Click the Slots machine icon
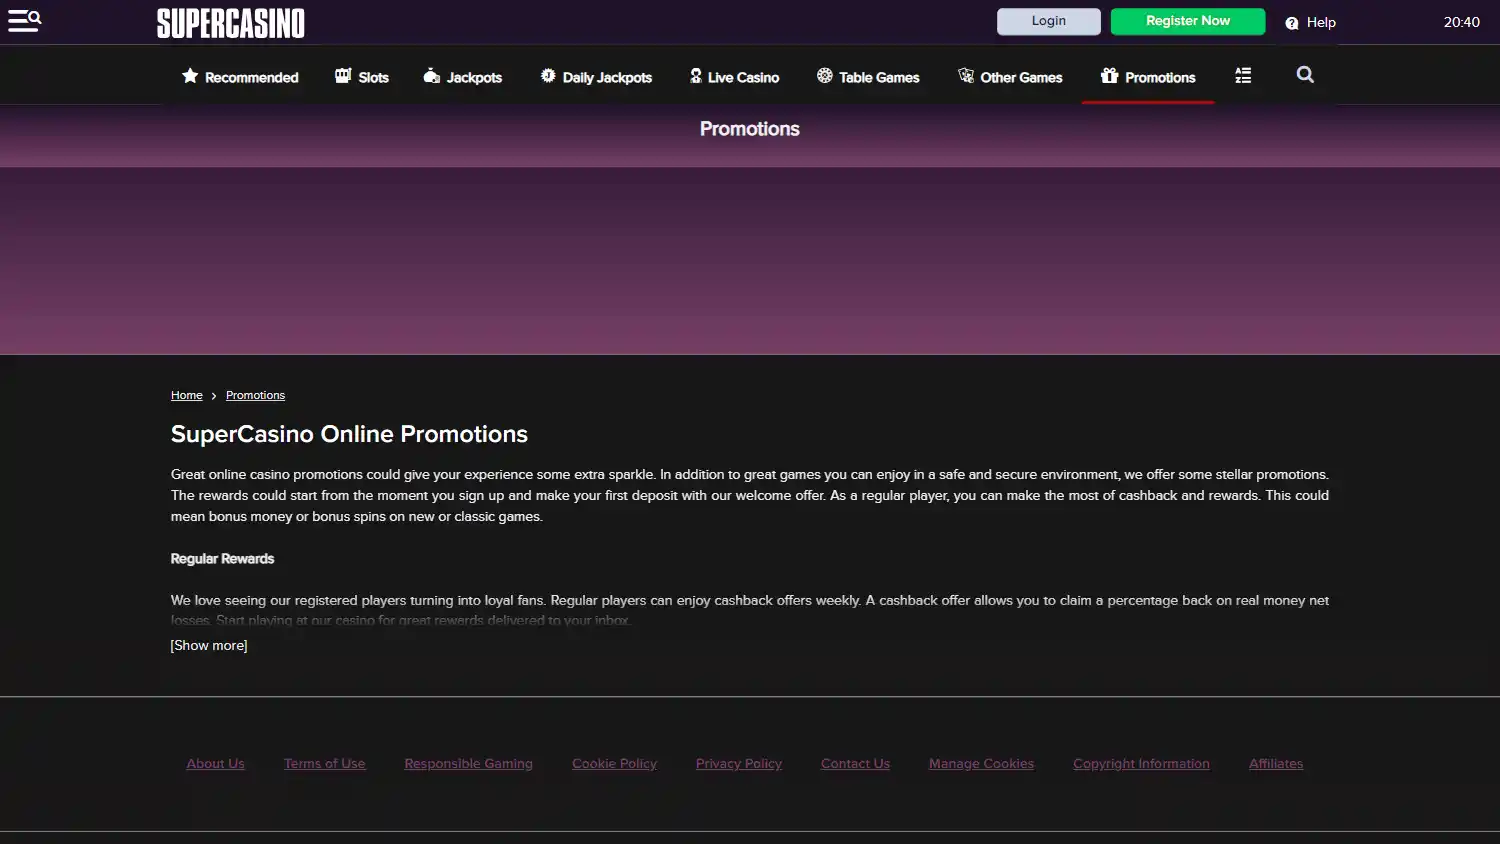1500x844 pixels. pyautogui.click(x=343, y=76)
